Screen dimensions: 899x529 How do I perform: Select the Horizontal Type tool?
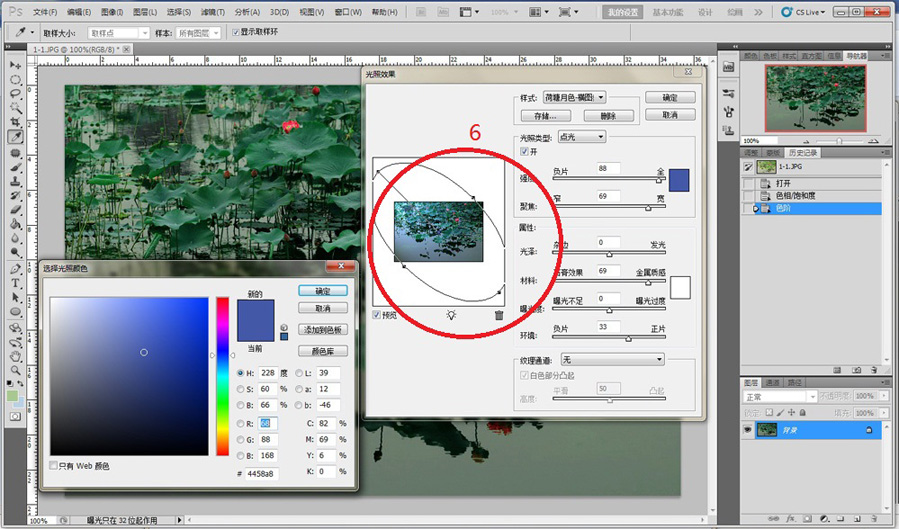coord(15,283)
